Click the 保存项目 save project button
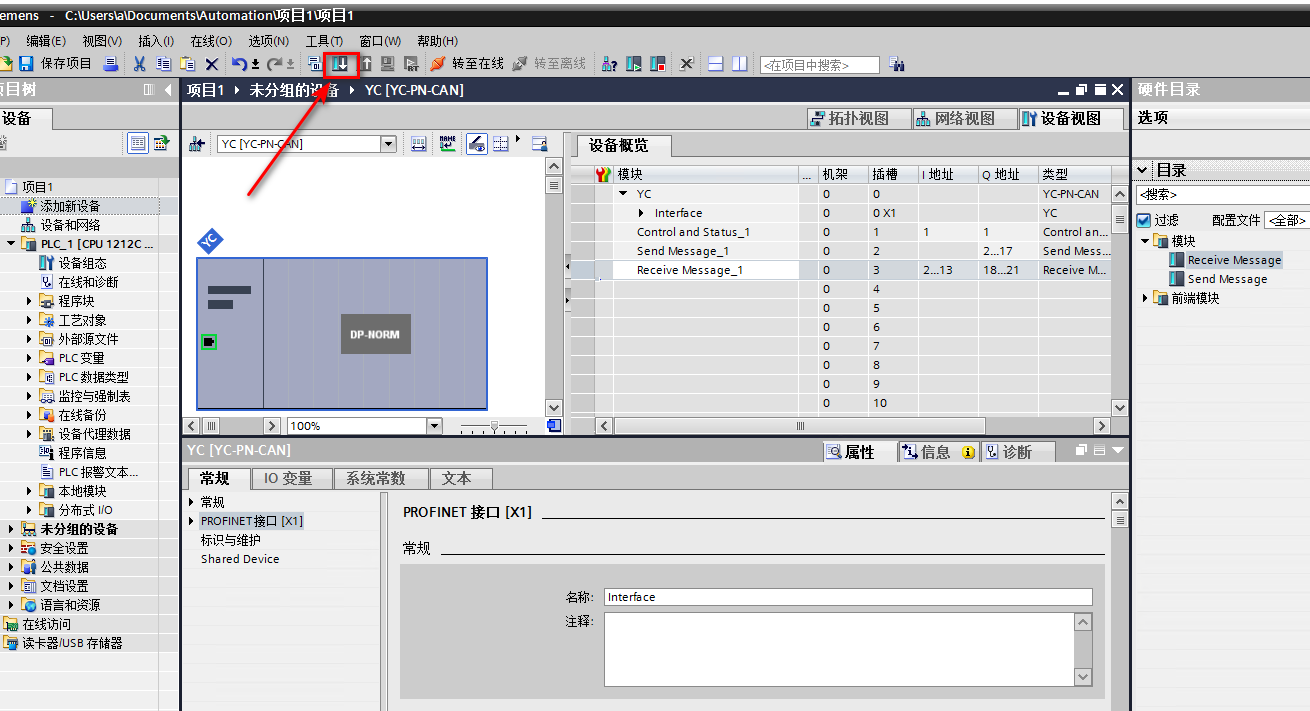The width and height of the screenshot is (1310, 711). coord(56,64)
